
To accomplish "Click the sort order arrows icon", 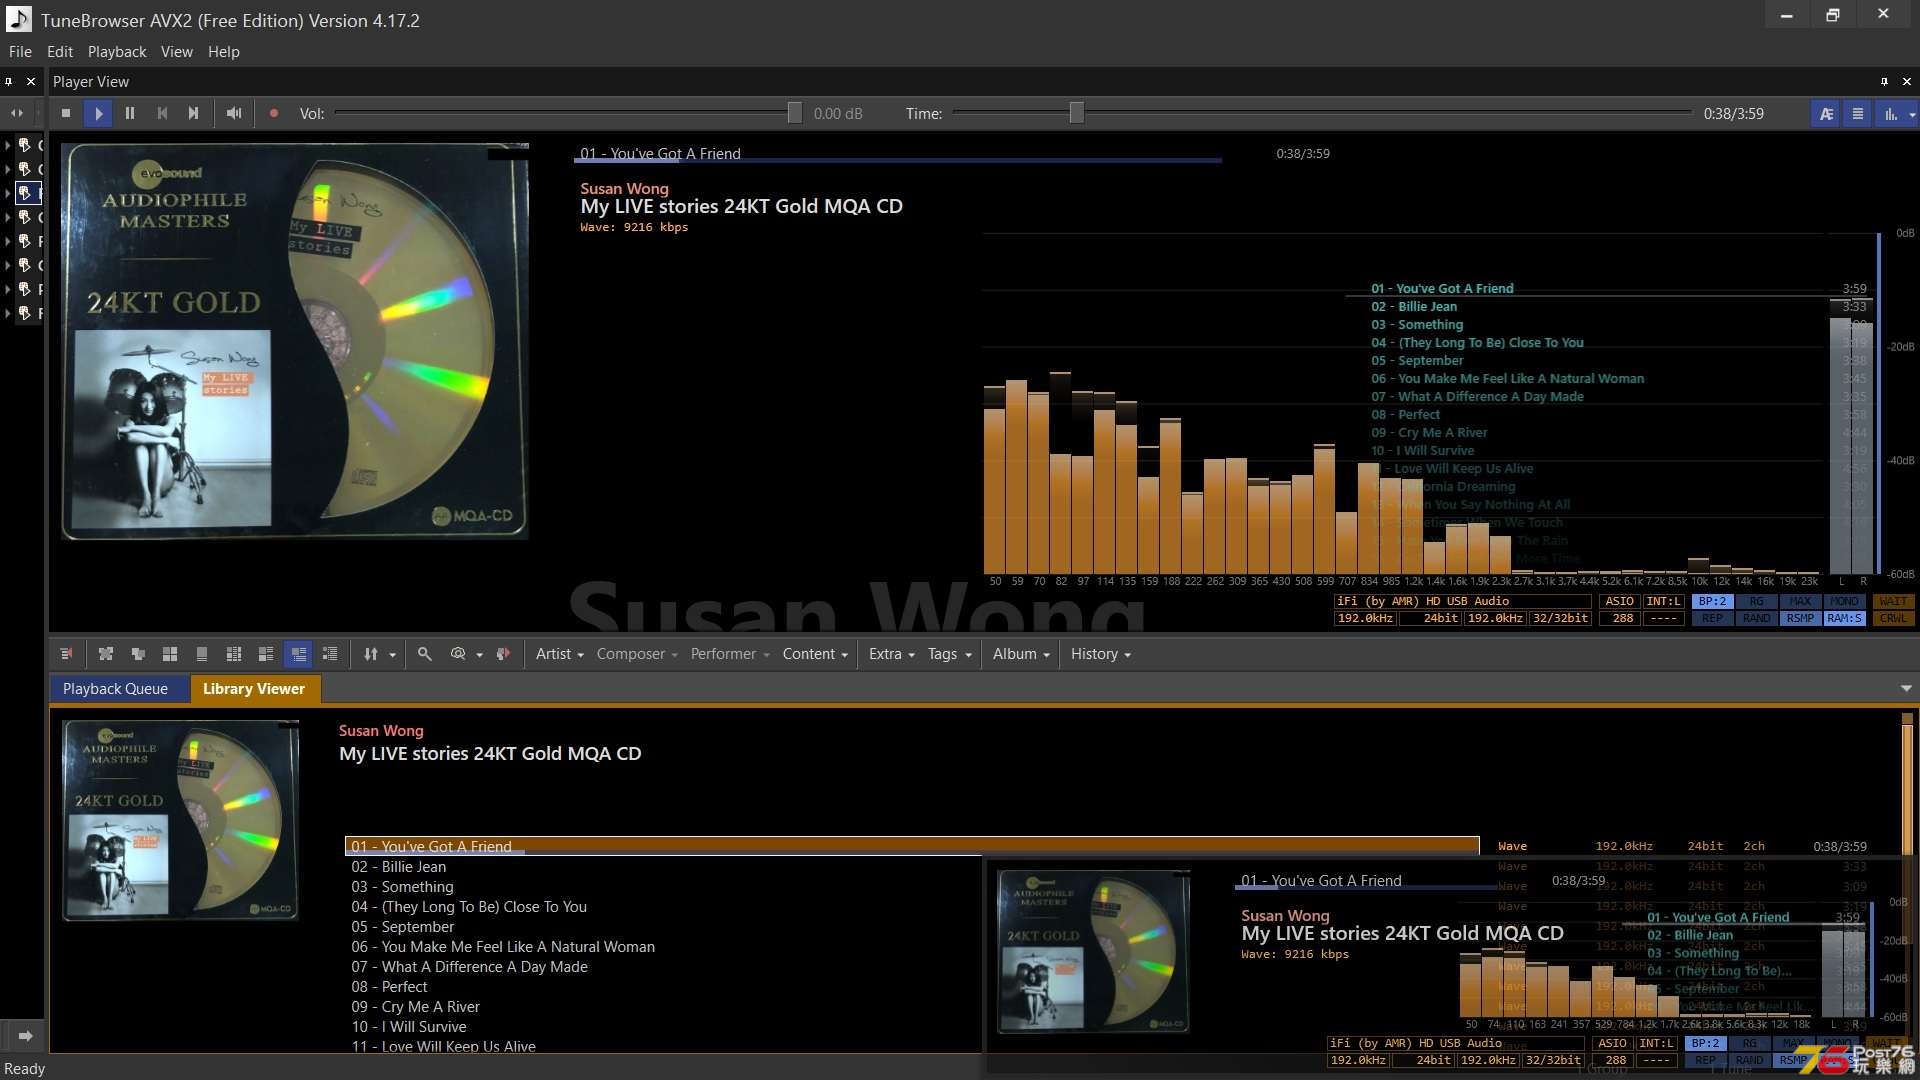I will 371,654.
